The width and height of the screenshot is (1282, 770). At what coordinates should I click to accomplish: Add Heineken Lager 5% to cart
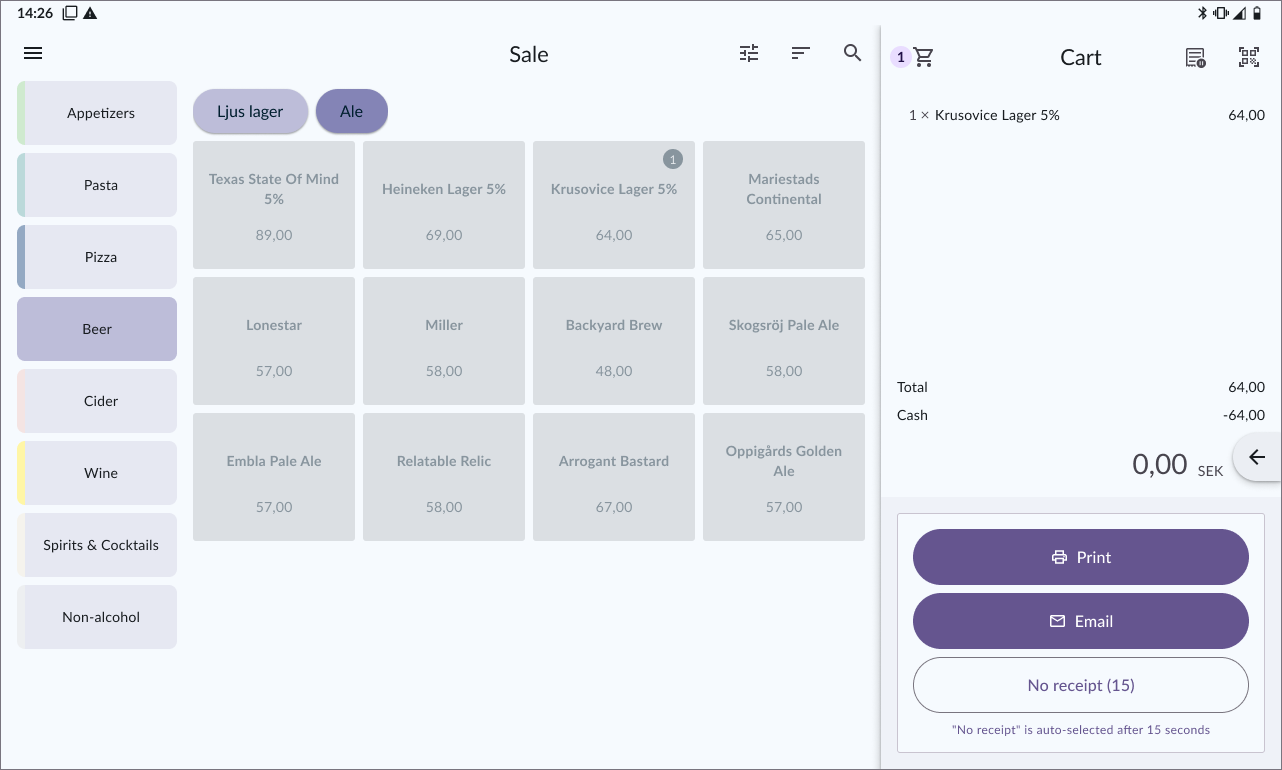pos(444,205)
